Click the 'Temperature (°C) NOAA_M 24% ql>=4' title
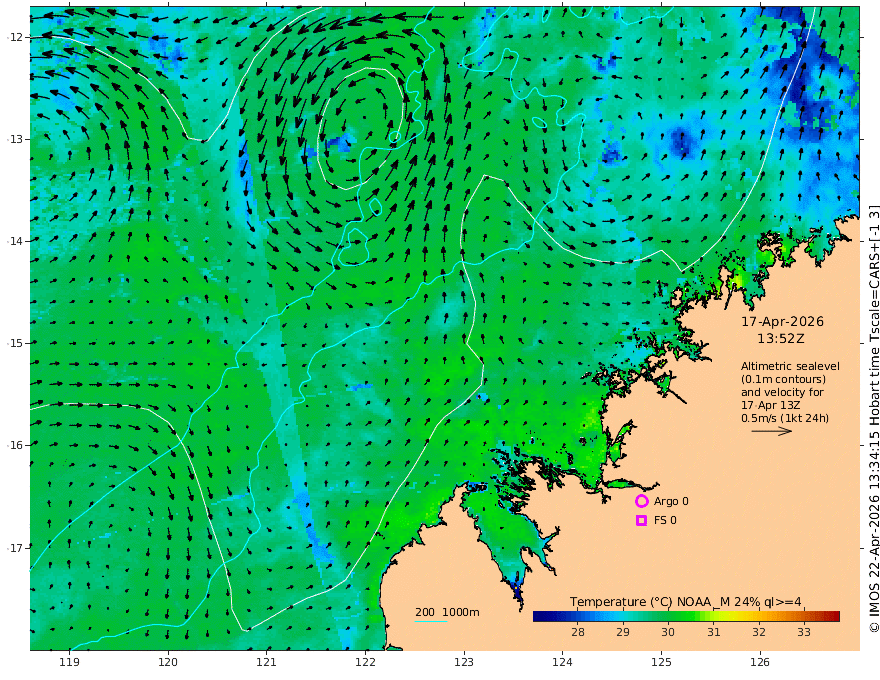Viewport: 880px width, 680px height. tap(686, 602)
